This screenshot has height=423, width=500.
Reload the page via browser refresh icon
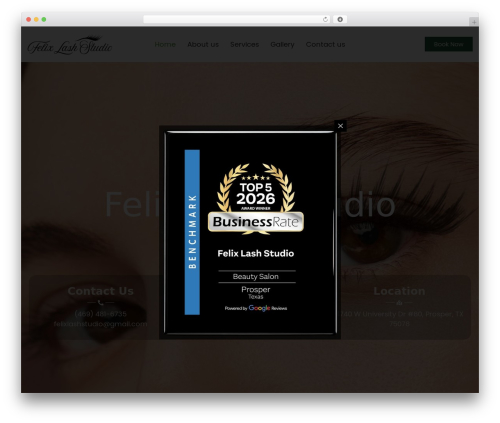(x=325, y=19)
